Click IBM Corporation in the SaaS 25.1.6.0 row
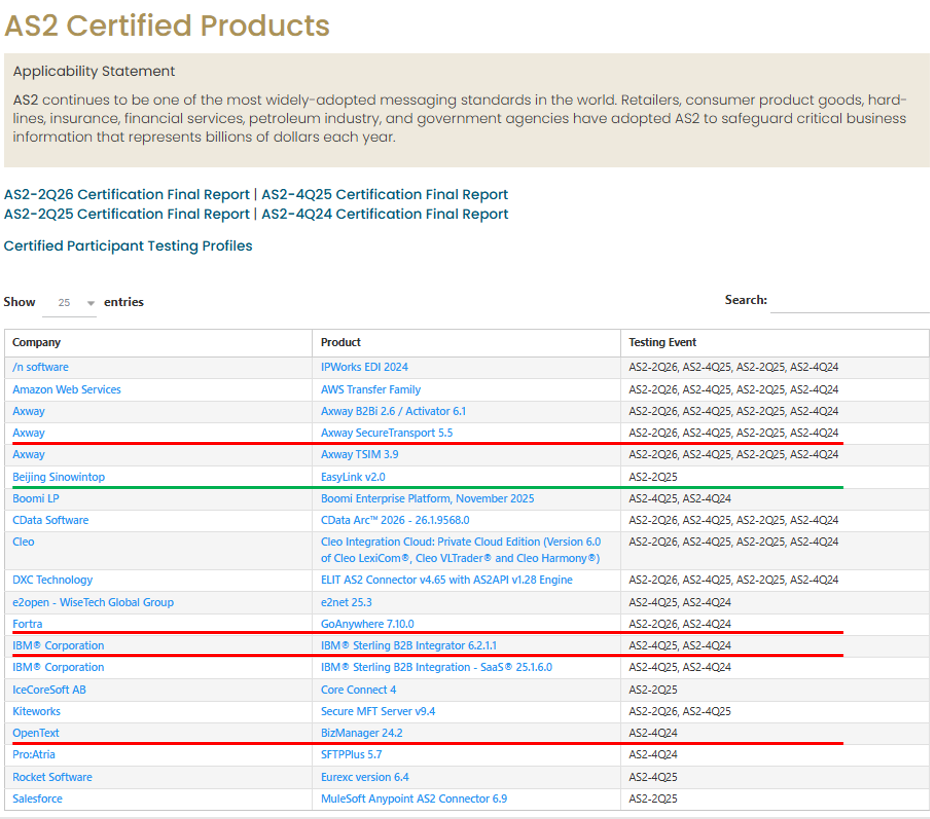The image size is (930, 819). click(x=58, y=667)
